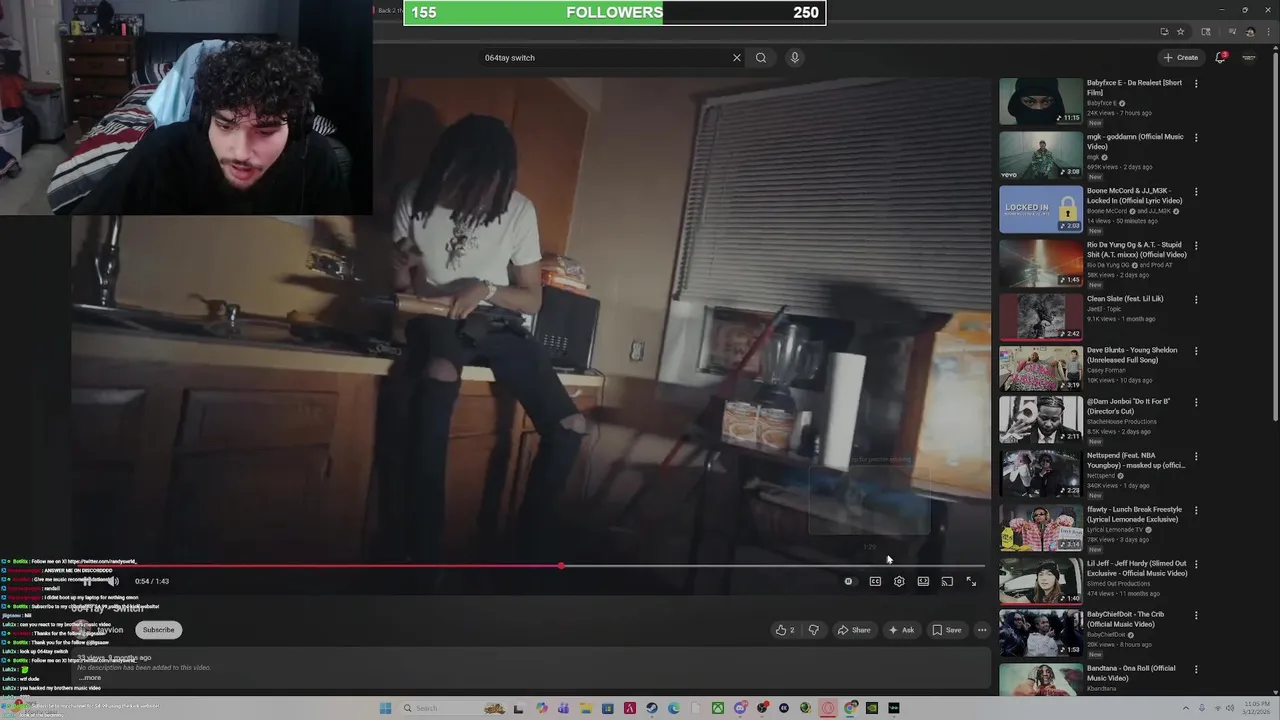Switch to theater mode

pyautogui.click(x=923, y=581)
